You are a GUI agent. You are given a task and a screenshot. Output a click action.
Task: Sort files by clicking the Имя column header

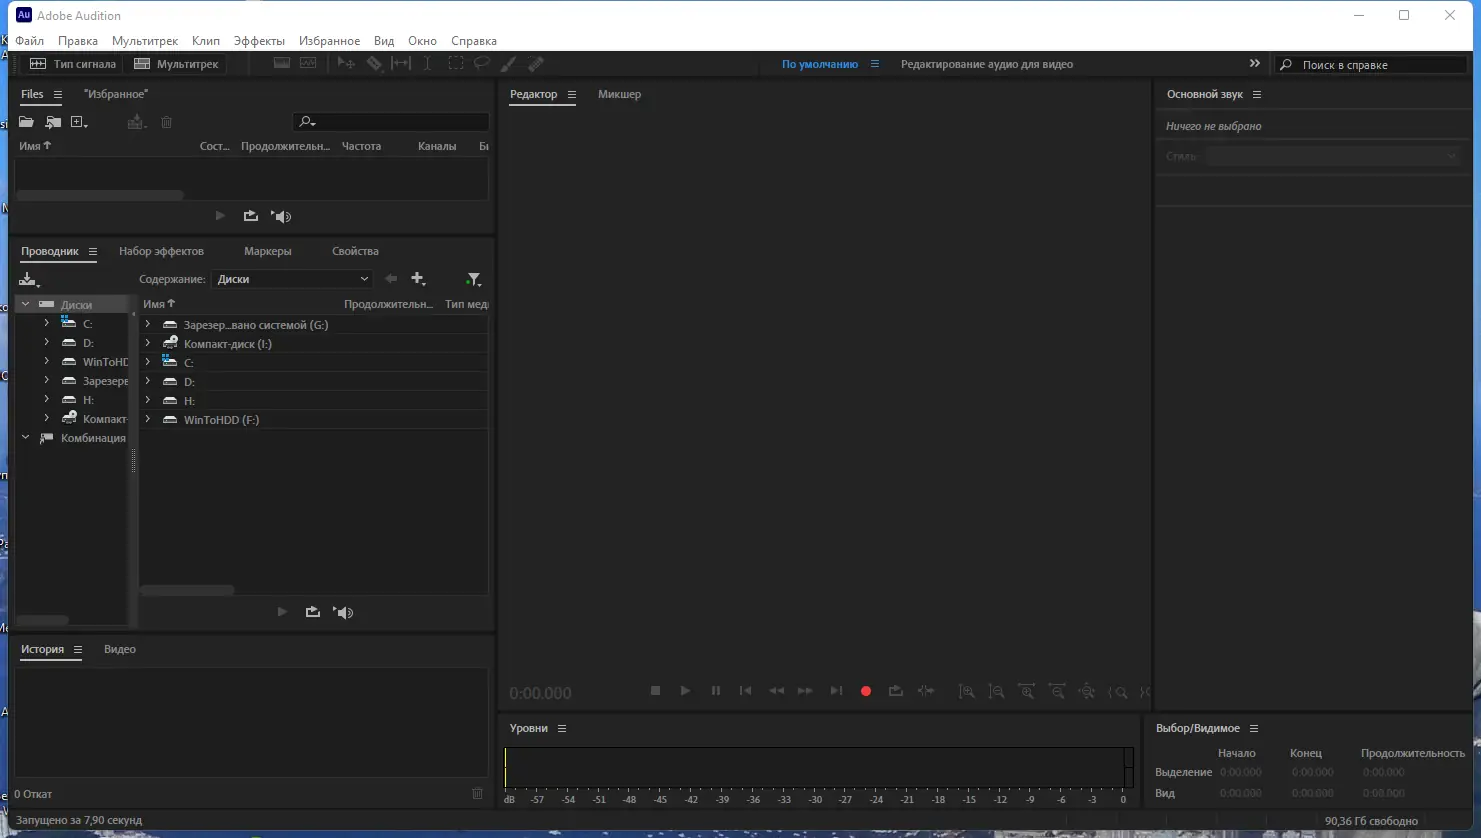pos(31,145)
